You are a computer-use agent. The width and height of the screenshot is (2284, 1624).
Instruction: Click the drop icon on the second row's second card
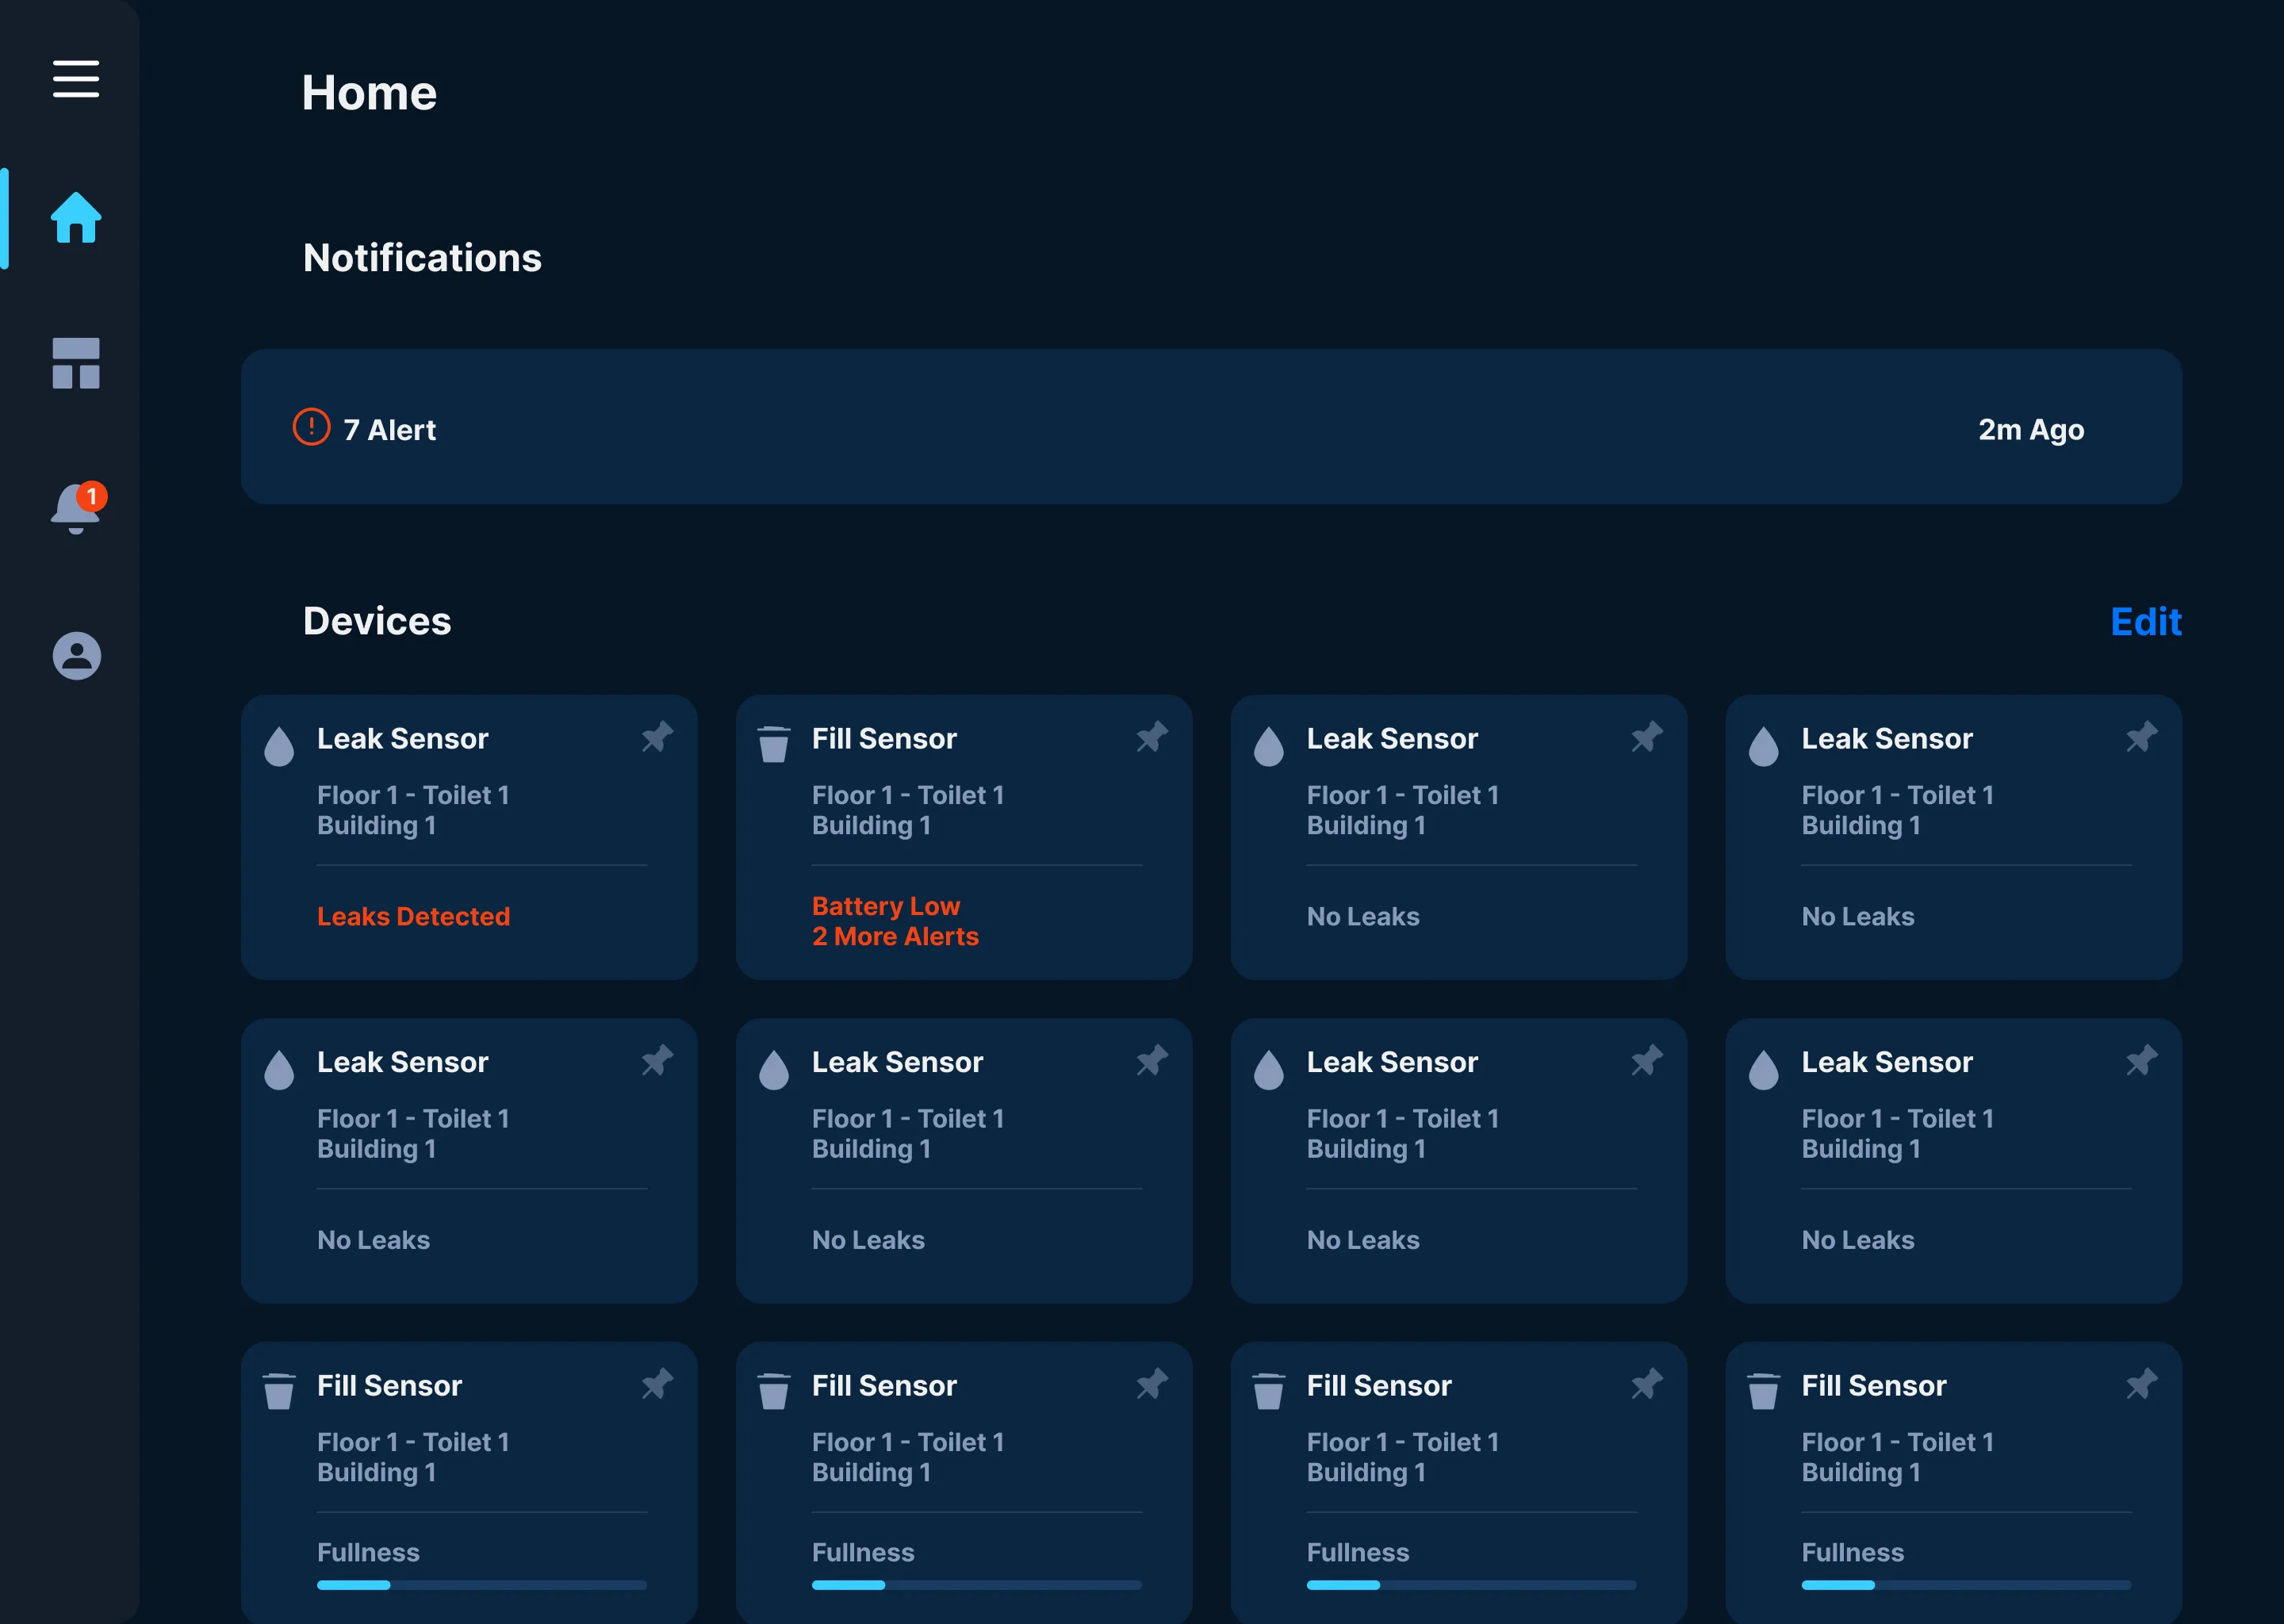coord(774,1070)
